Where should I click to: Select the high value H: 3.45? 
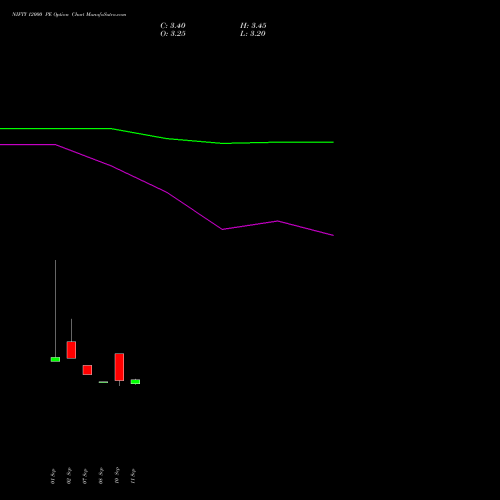click(x=253, y=26)
